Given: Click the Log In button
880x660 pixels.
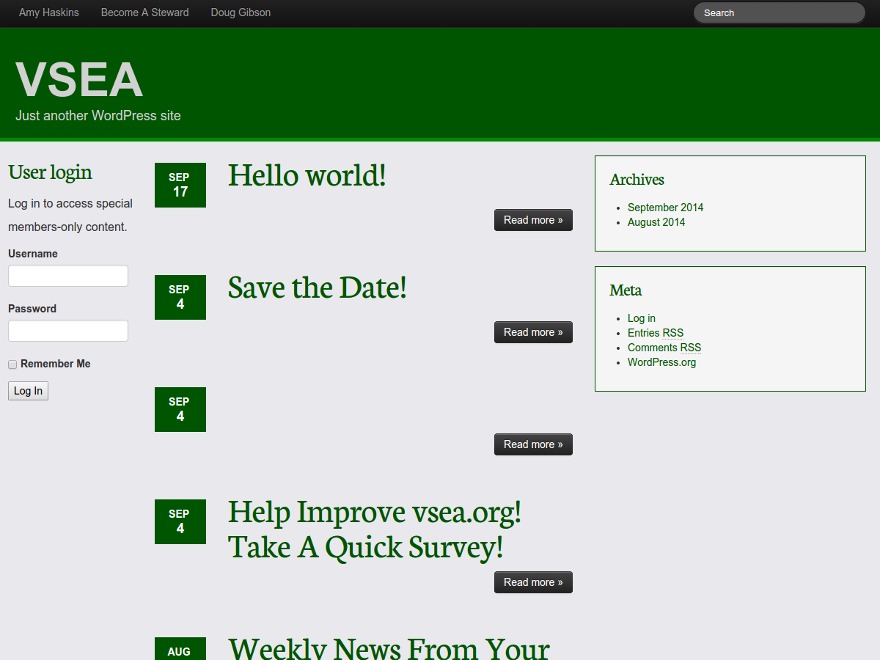Looking at the screenshot, I should pos(28,391).
